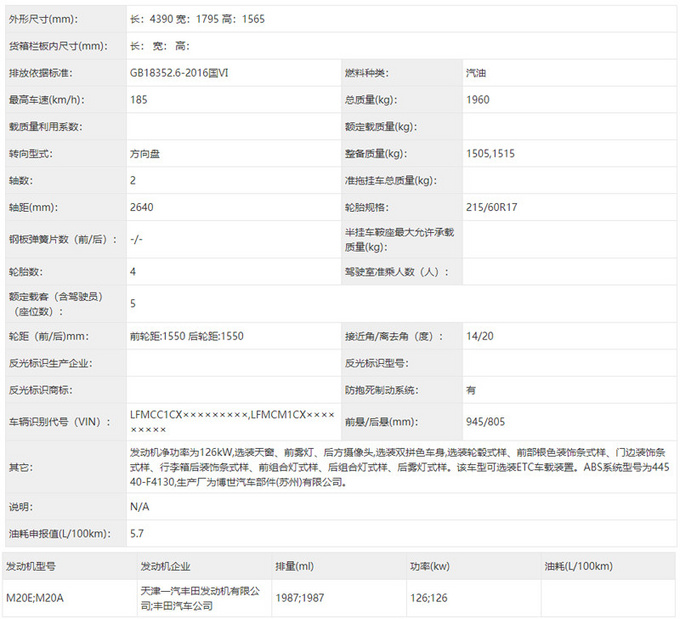Select curb weight value 1505,1515
Viewport: 680px width, 619px height.
[x=490, y=154]
